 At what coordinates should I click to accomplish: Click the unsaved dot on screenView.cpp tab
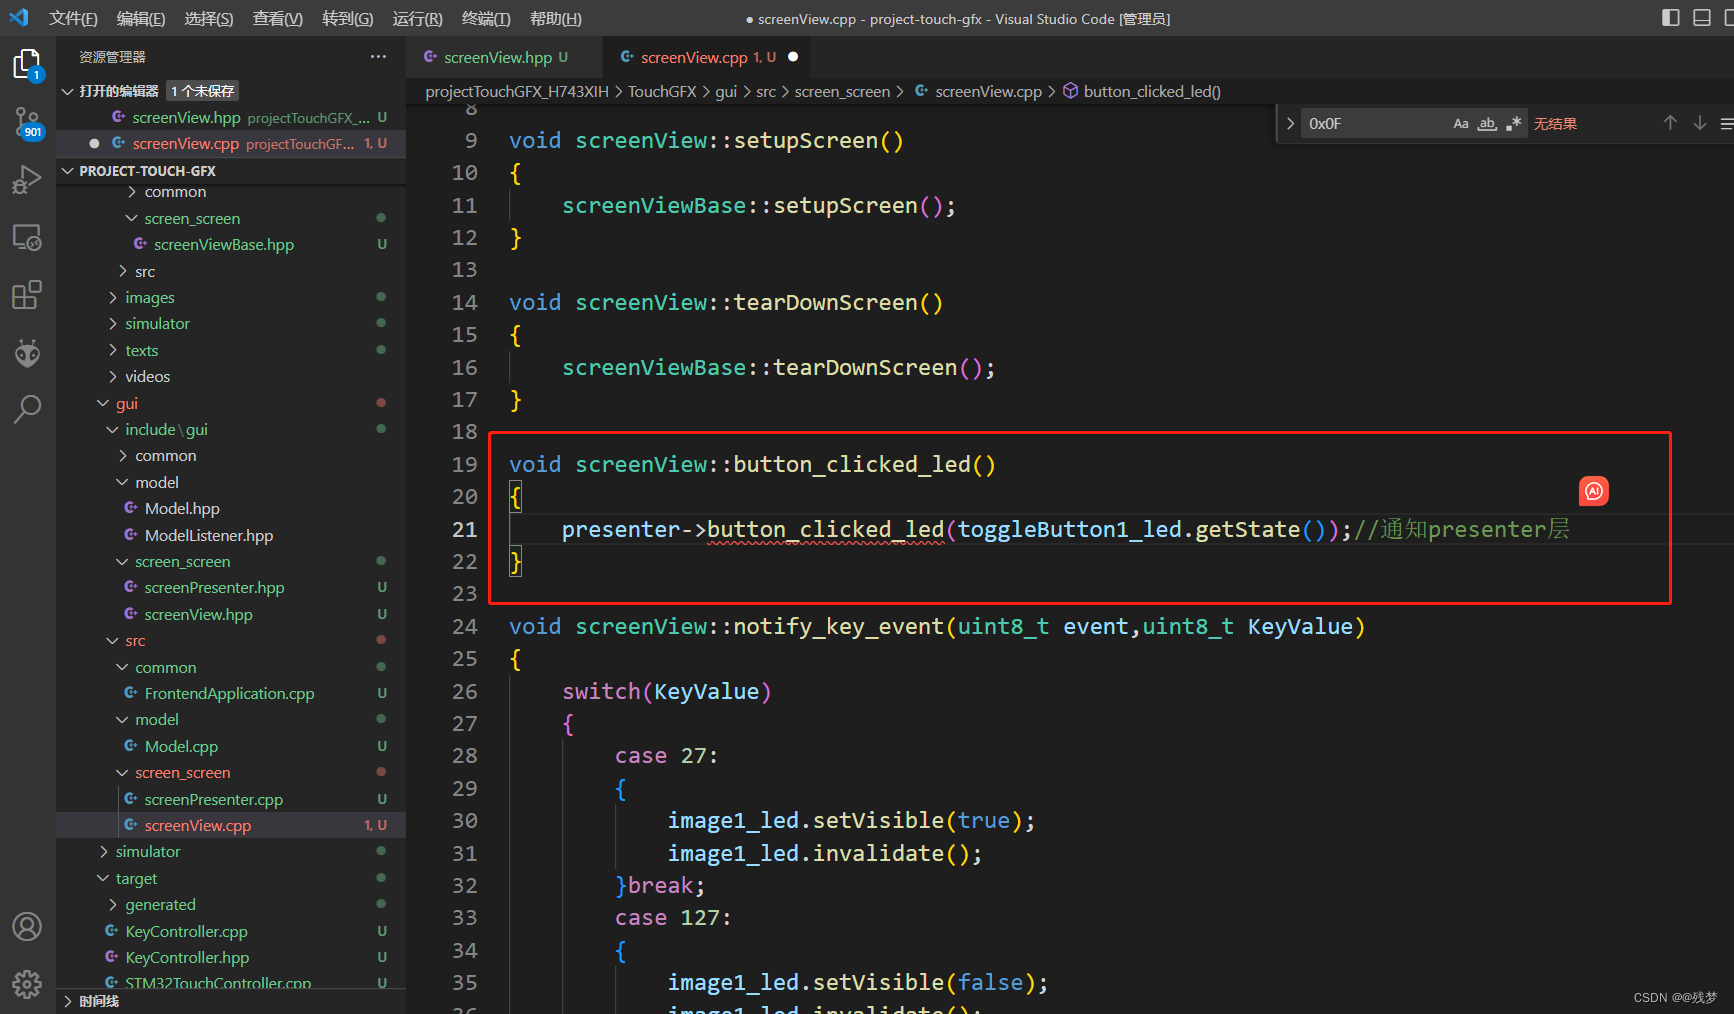tap(793, 57)
